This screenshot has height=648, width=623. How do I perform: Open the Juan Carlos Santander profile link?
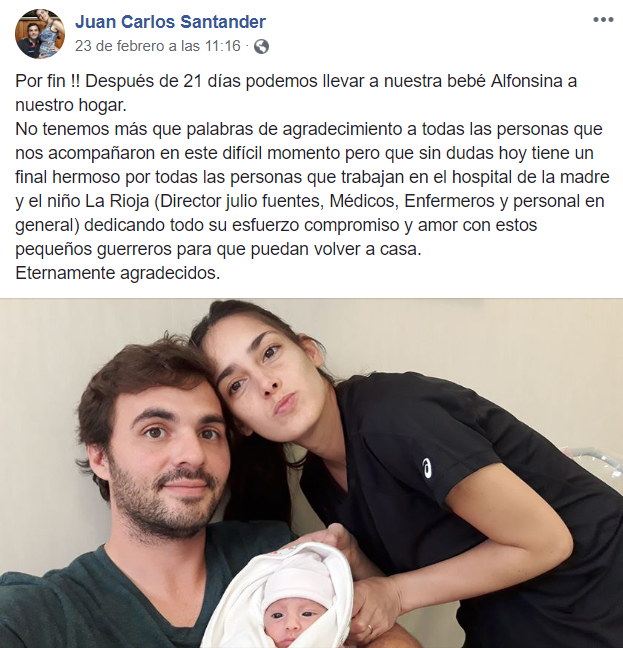(x=170, y=21)
